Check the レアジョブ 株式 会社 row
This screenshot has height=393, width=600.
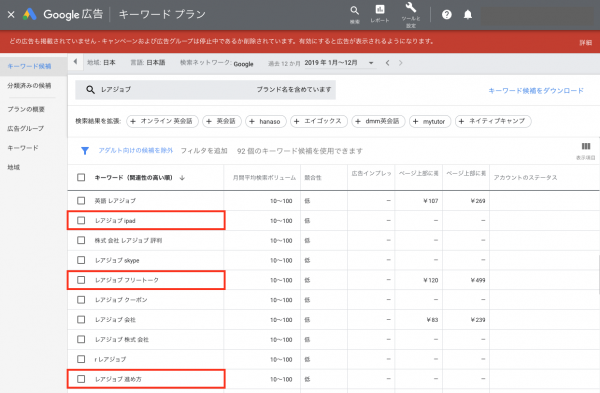click(81, 339)
